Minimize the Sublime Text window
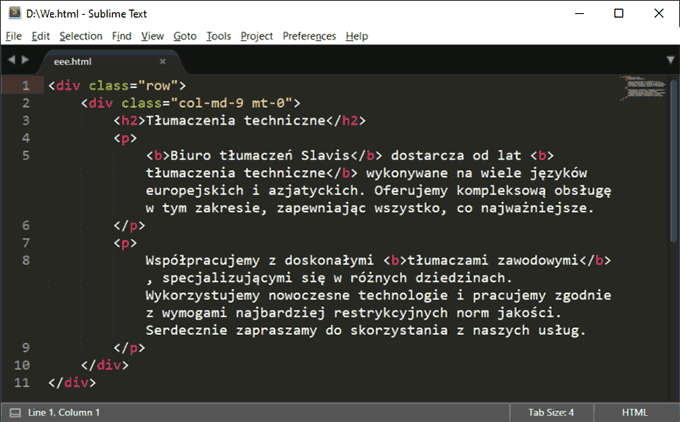 [x=579, y=13]
